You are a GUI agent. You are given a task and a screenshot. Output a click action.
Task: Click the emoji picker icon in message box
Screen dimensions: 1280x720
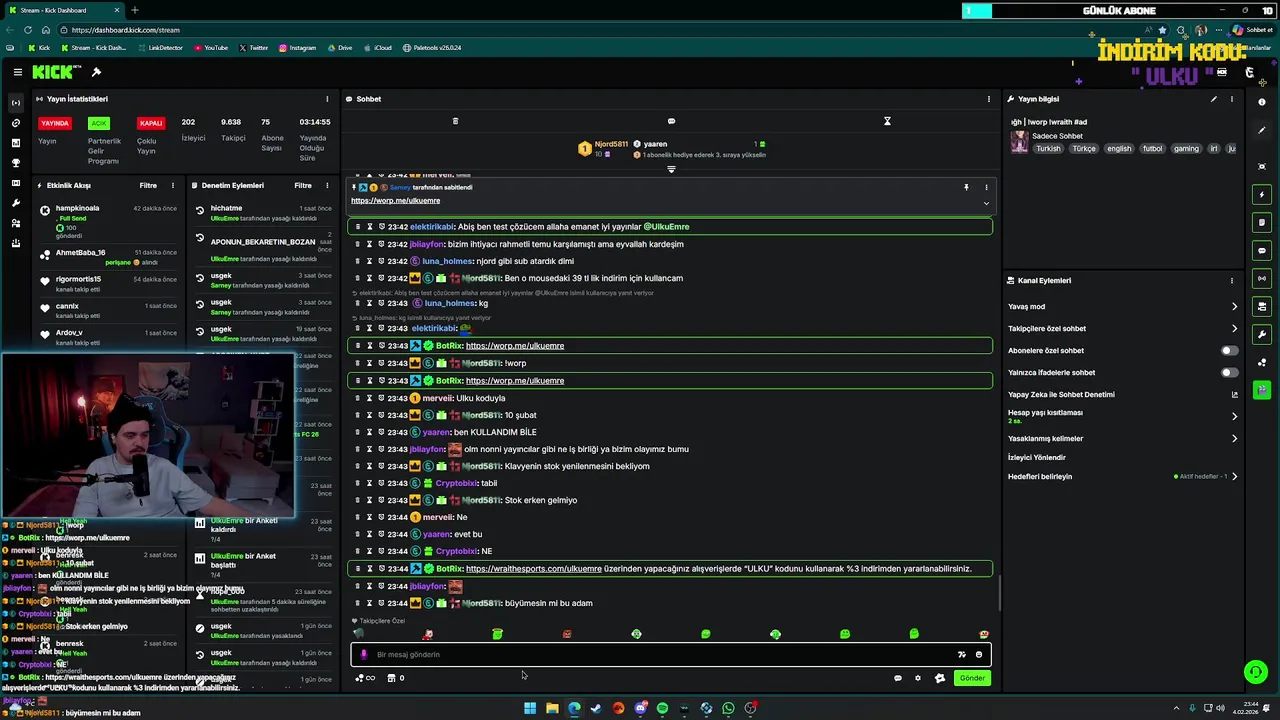(979, 655)
